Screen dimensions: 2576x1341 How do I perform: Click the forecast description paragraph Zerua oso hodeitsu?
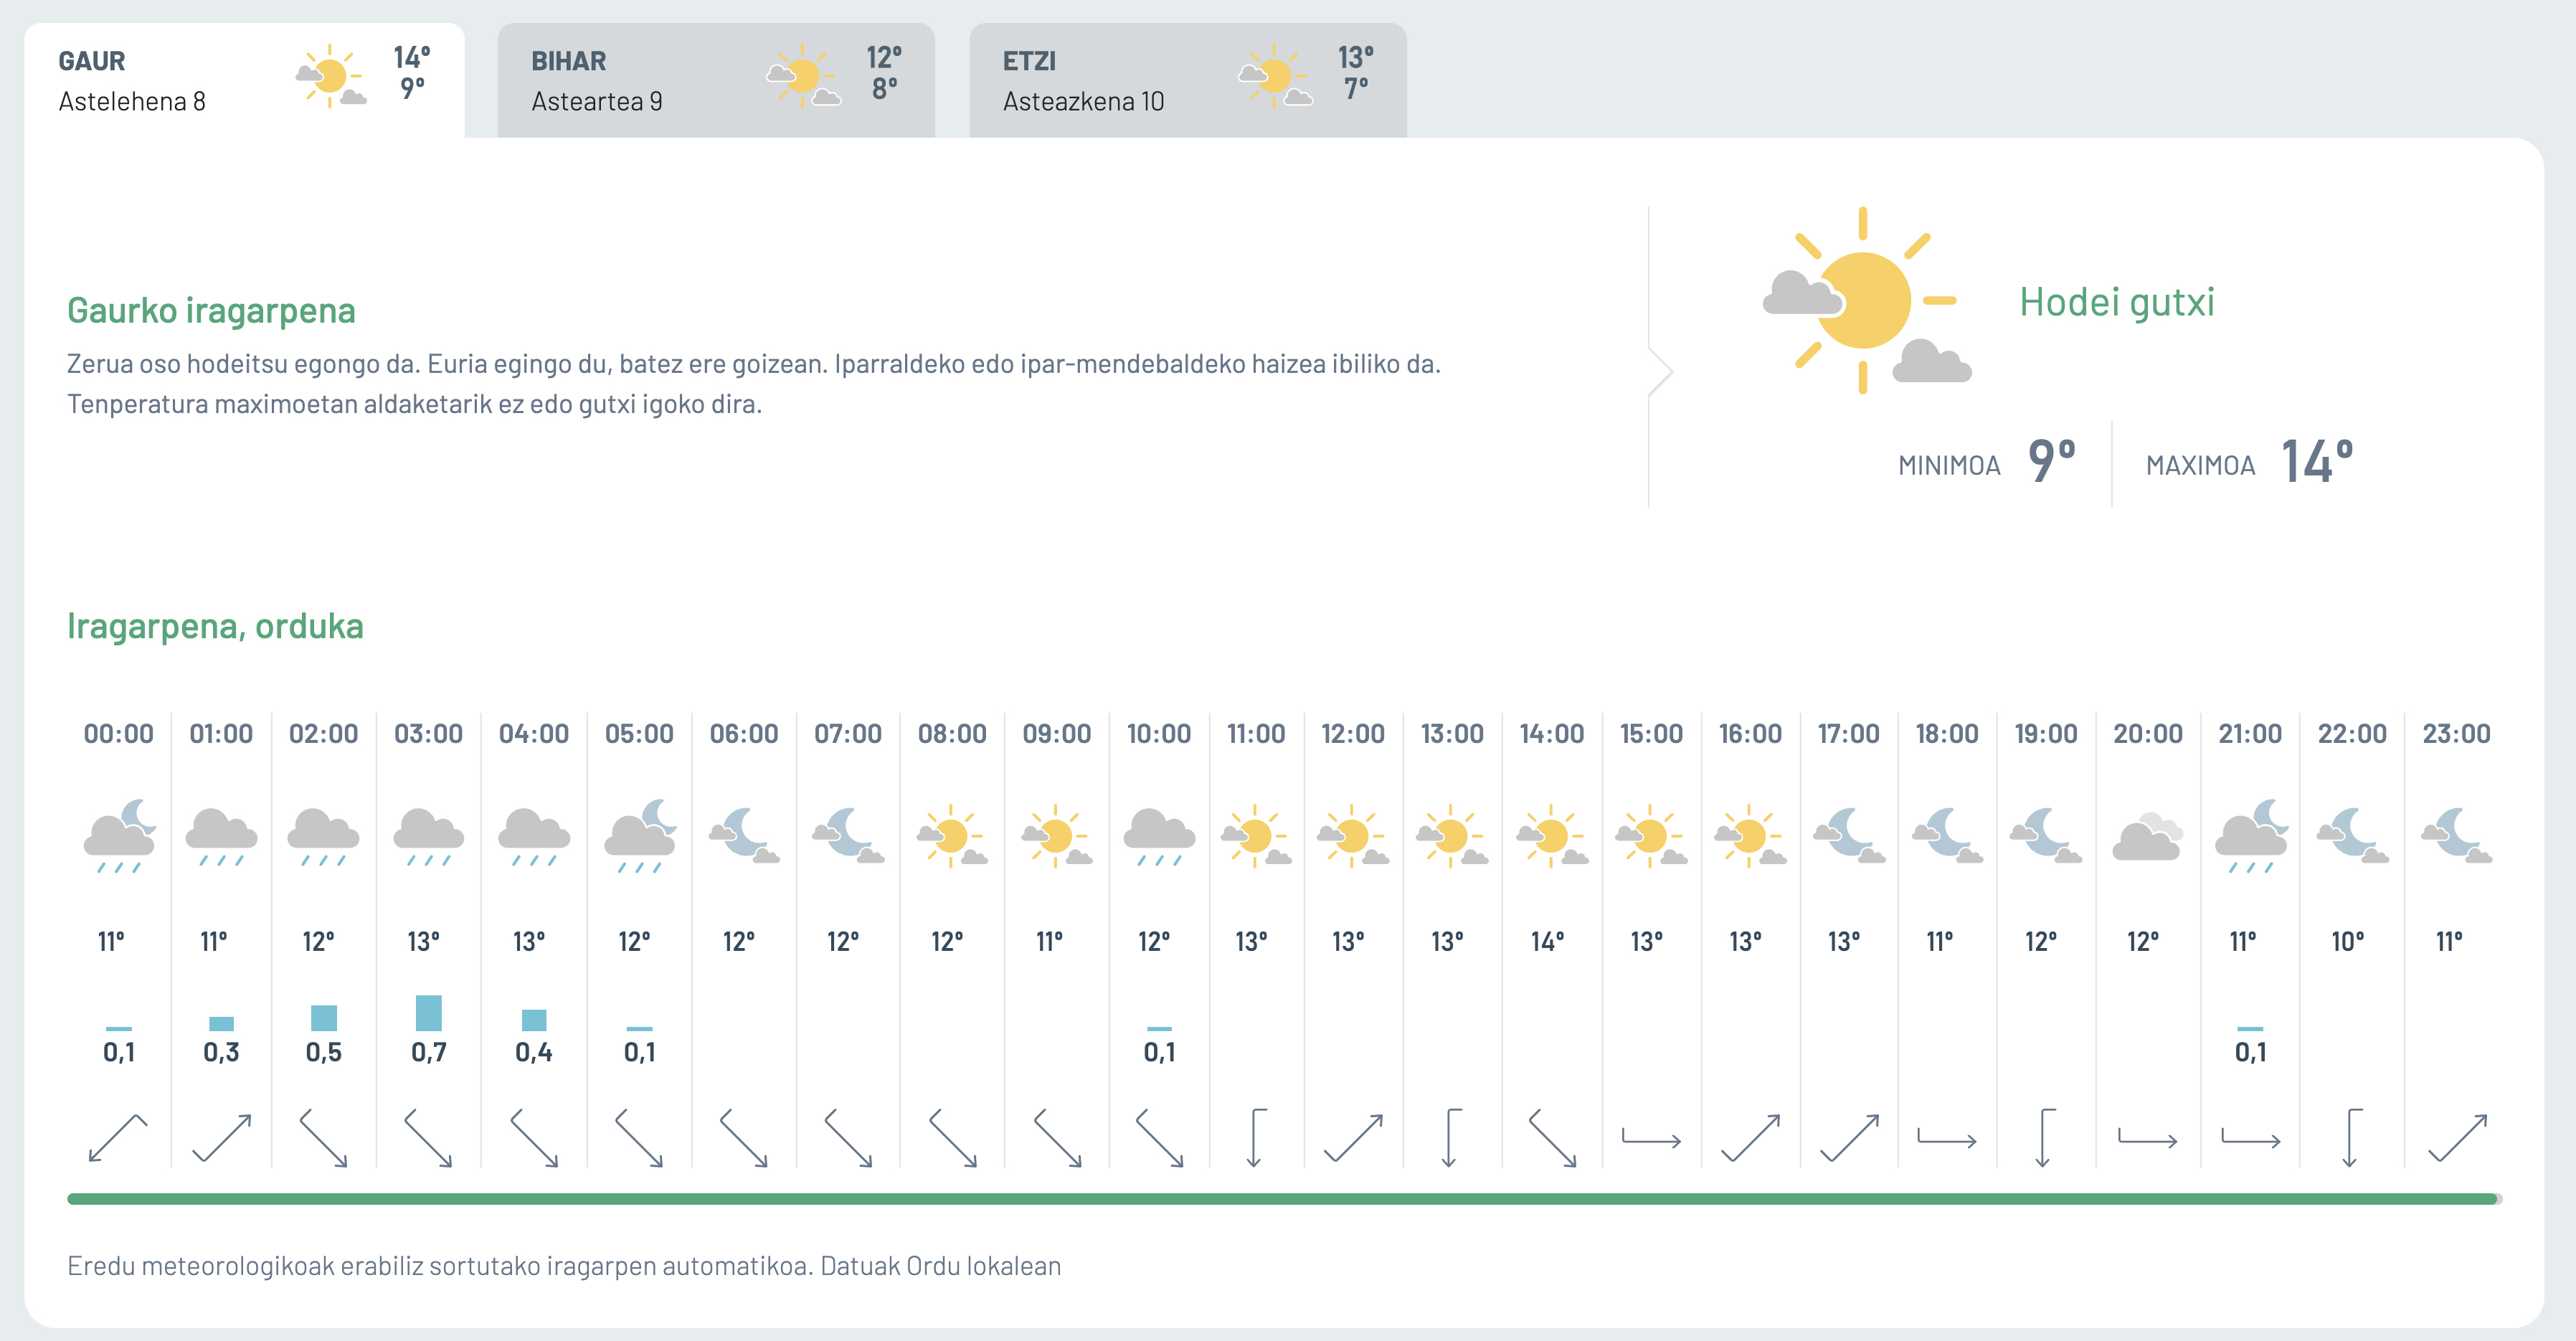754,384
